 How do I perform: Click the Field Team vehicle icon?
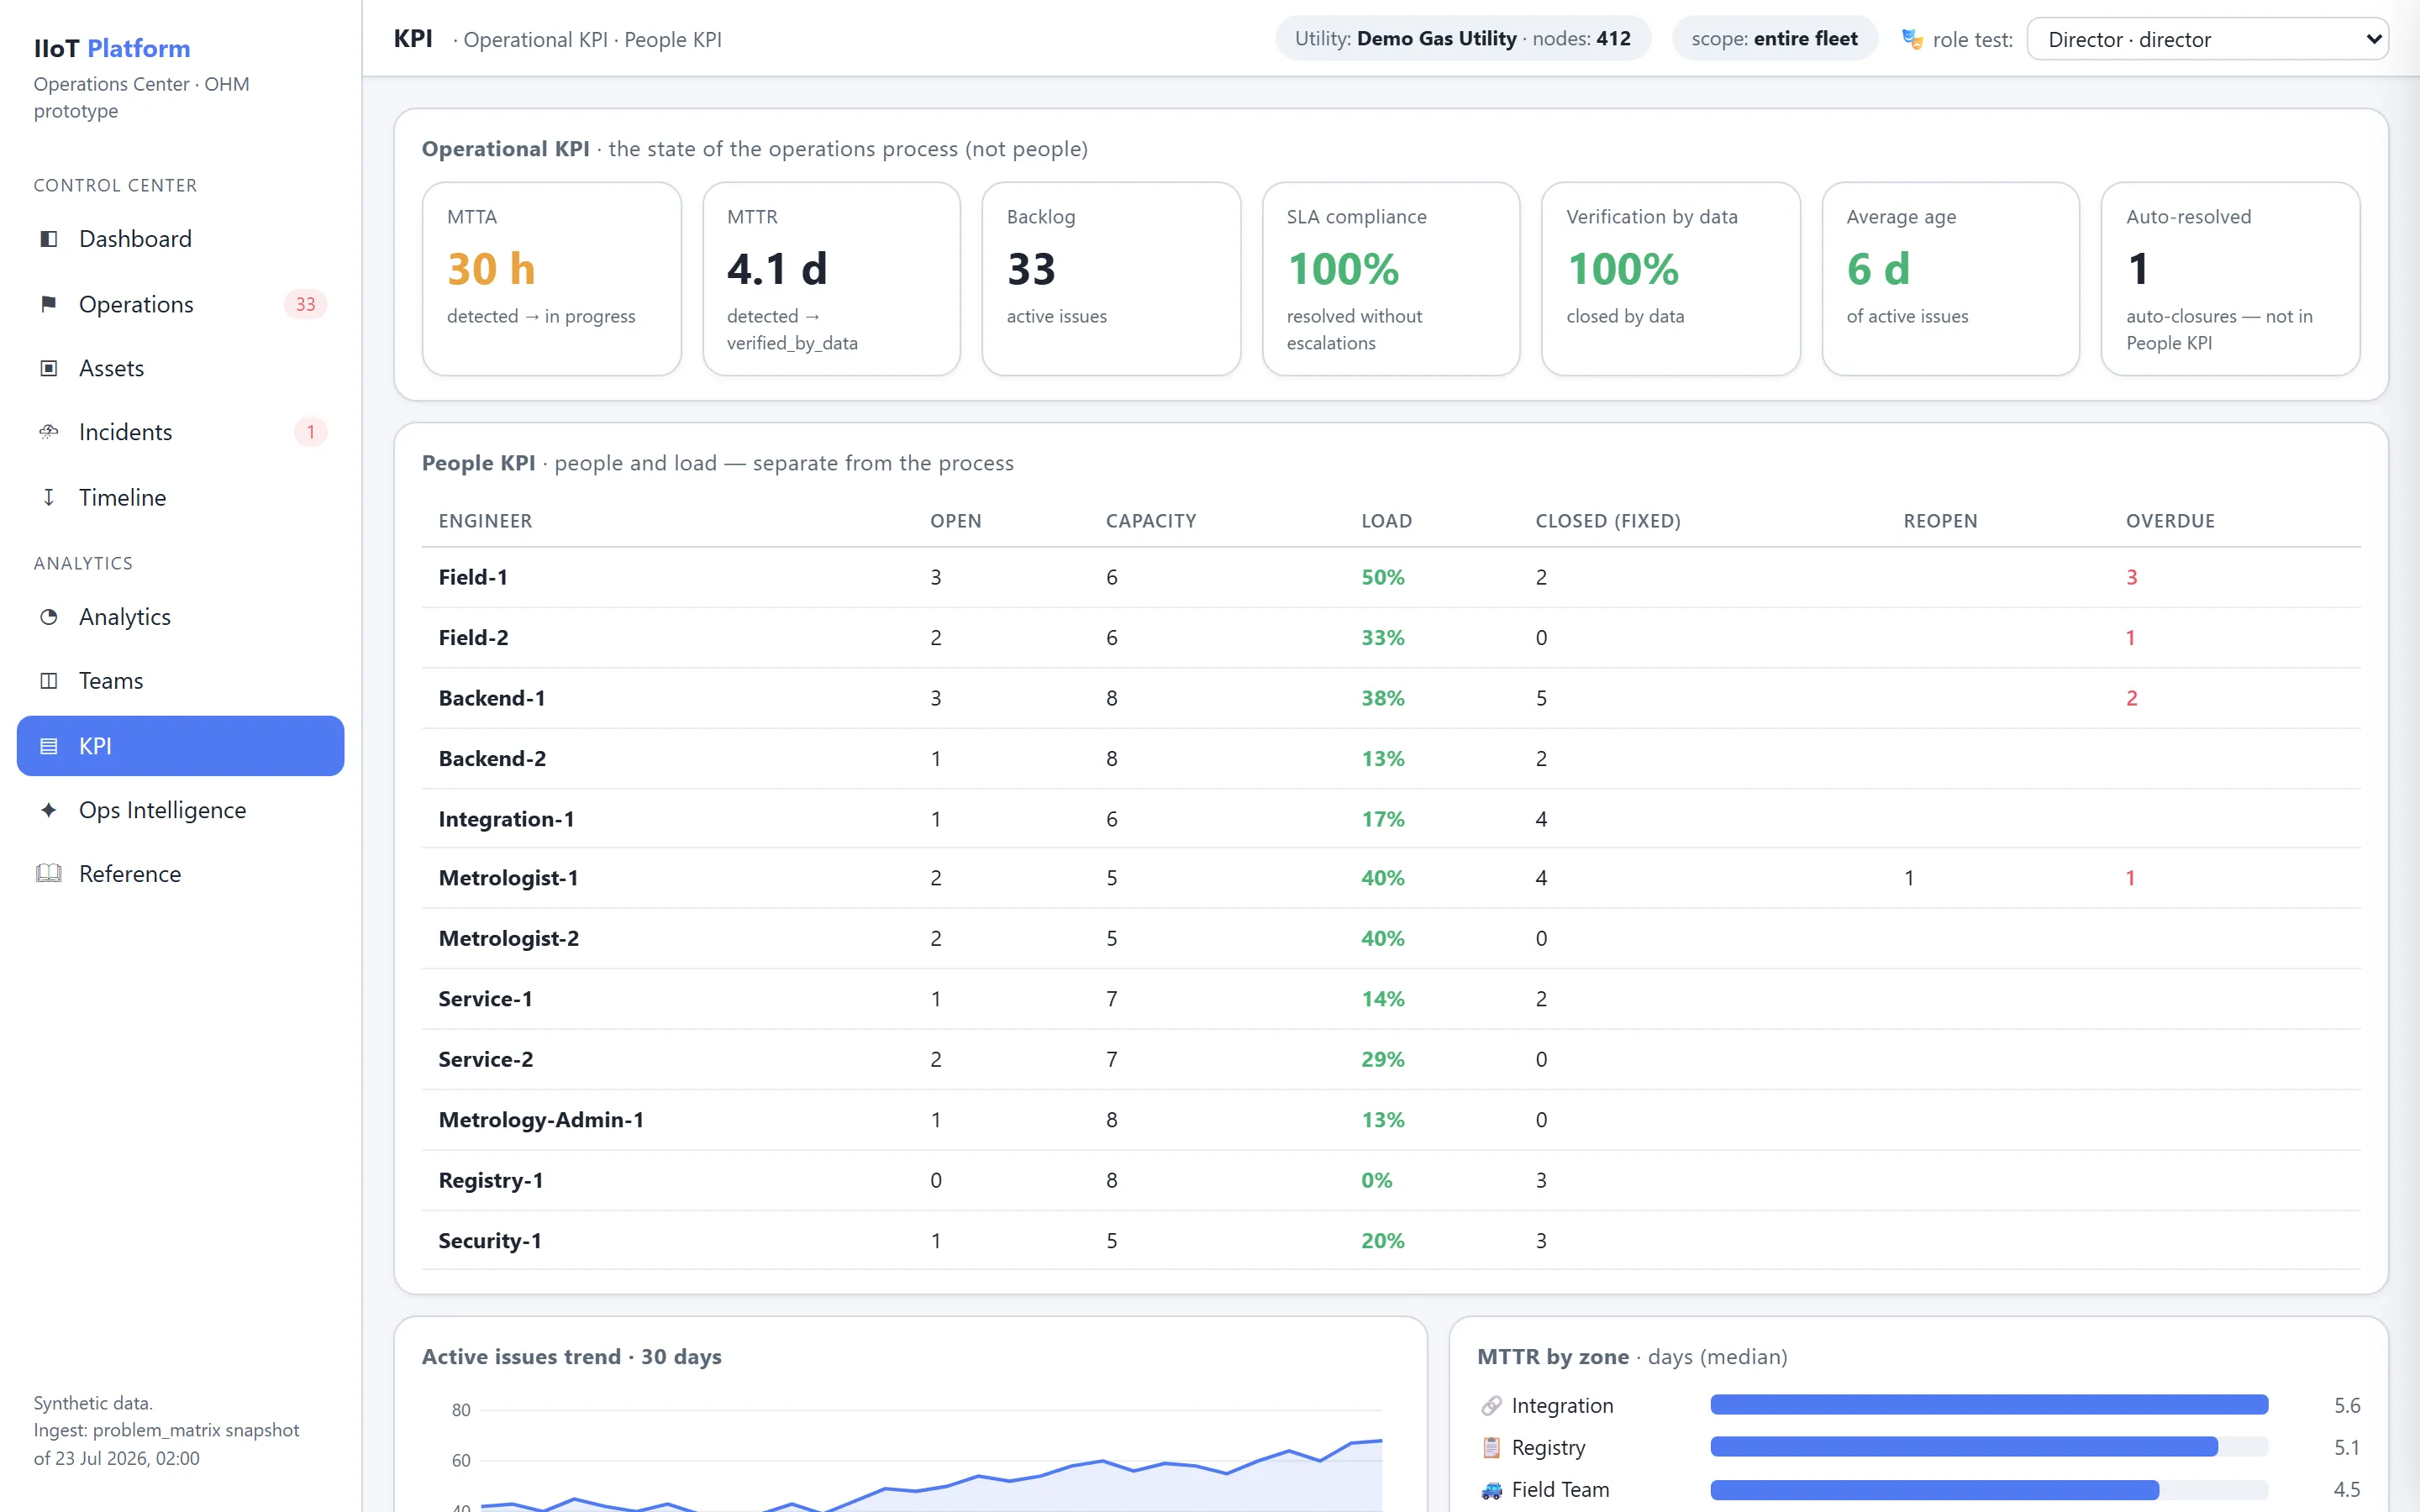pos(1491,1490)
